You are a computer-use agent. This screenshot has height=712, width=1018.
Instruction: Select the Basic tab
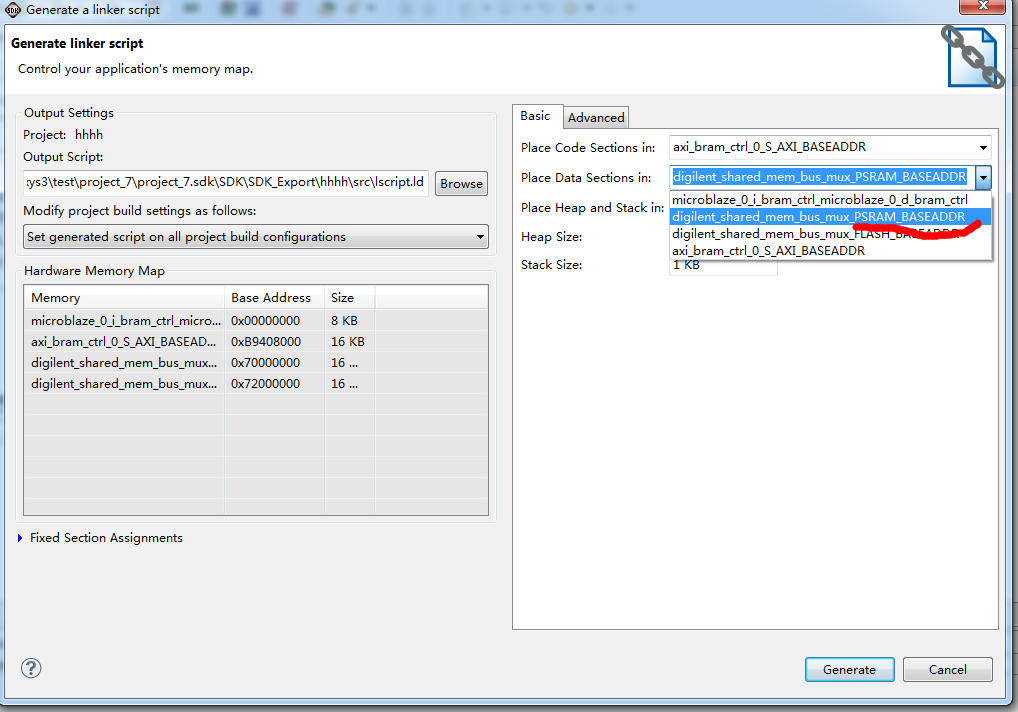point(536,116)
